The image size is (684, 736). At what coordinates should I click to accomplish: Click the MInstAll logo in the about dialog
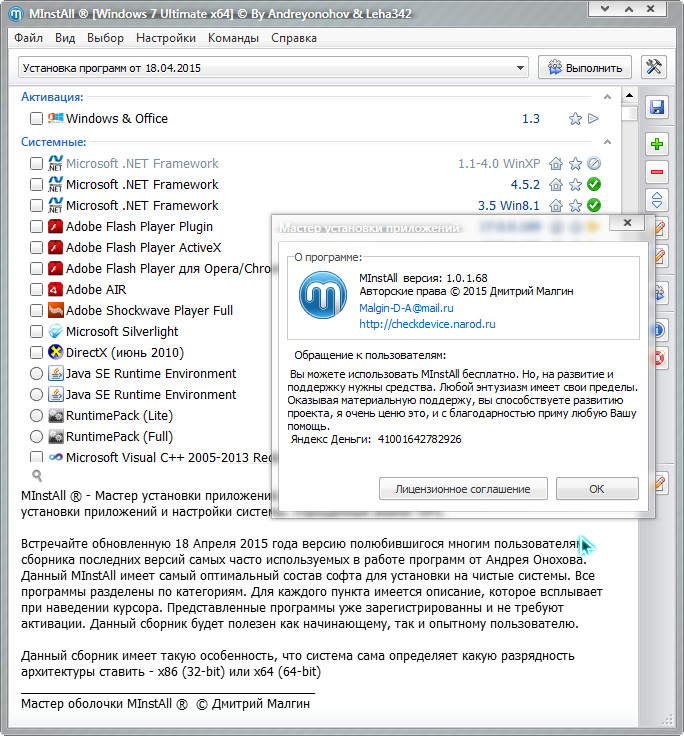pyautogui.click(x=323, y=295)
